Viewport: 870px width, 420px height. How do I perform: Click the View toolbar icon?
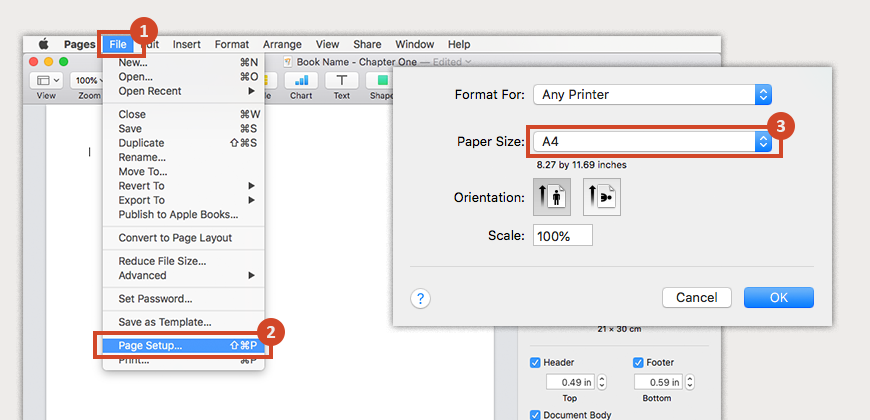tap(46, 80)
